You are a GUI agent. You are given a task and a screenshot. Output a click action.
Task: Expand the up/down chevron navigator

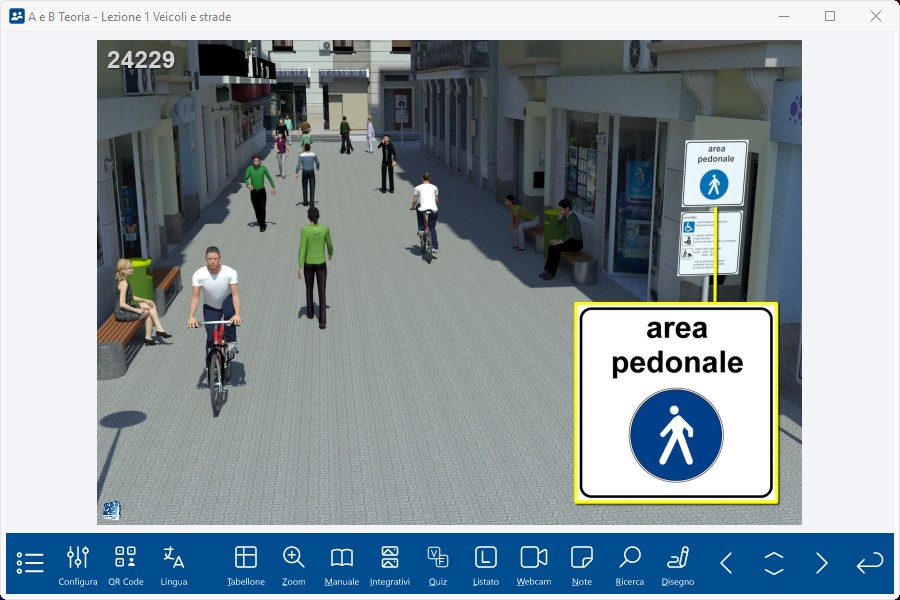pyautogui.click(x=774, y=563)
